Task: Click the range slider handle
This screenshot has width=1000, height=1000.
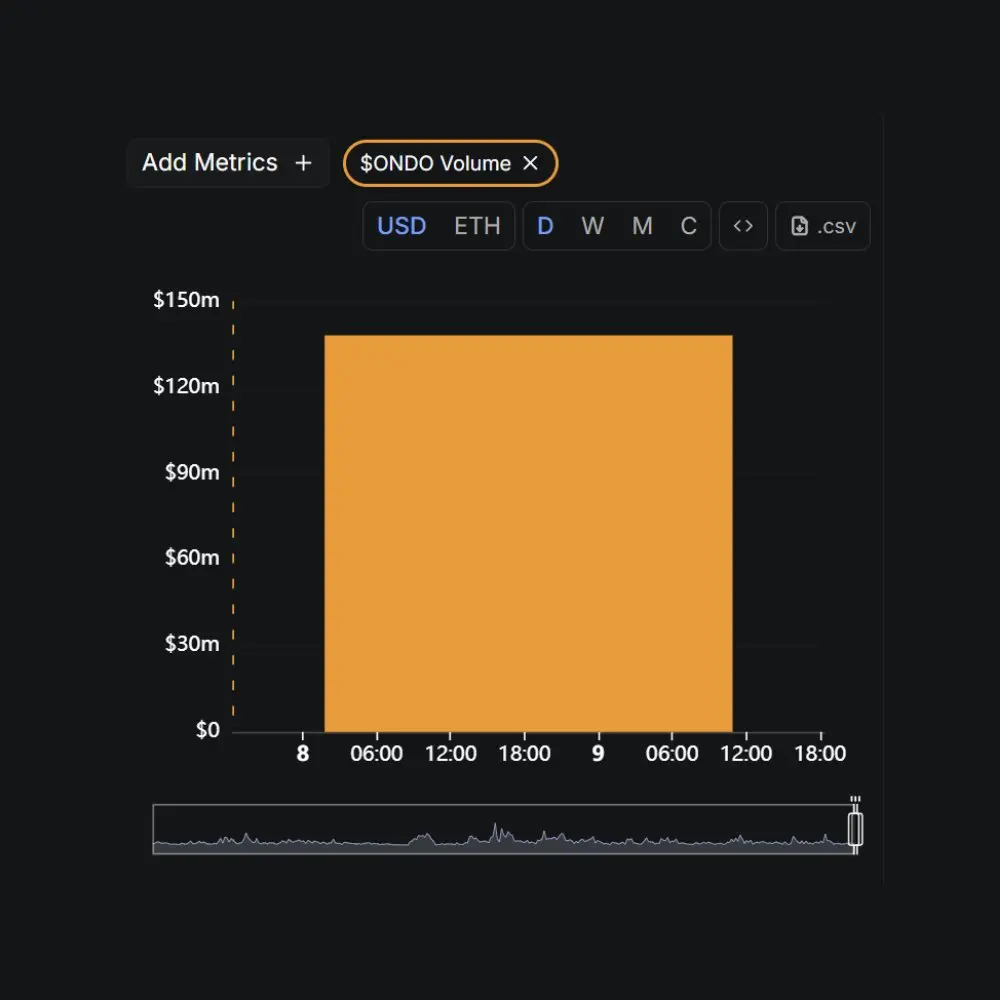Action: click(x=855, y=828)
